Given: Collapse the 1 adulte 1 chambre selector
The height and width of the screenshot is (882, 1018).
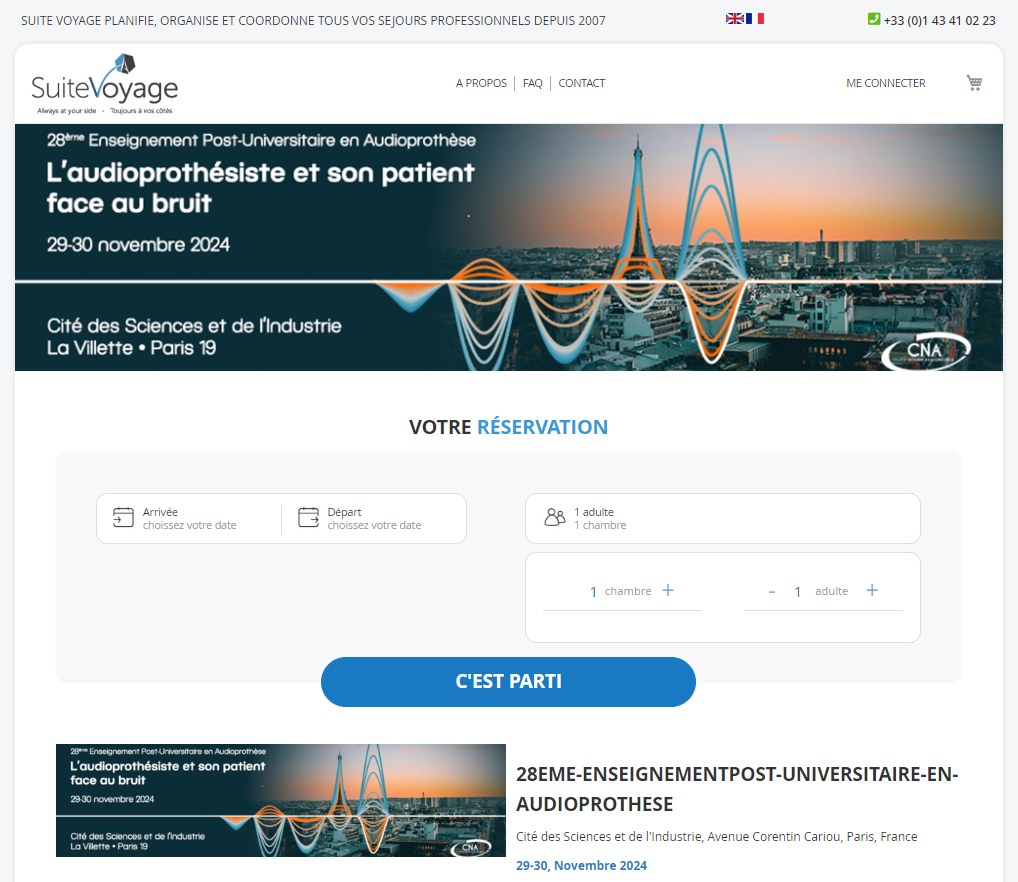Looking at the screenshot, I should [723, 519].
